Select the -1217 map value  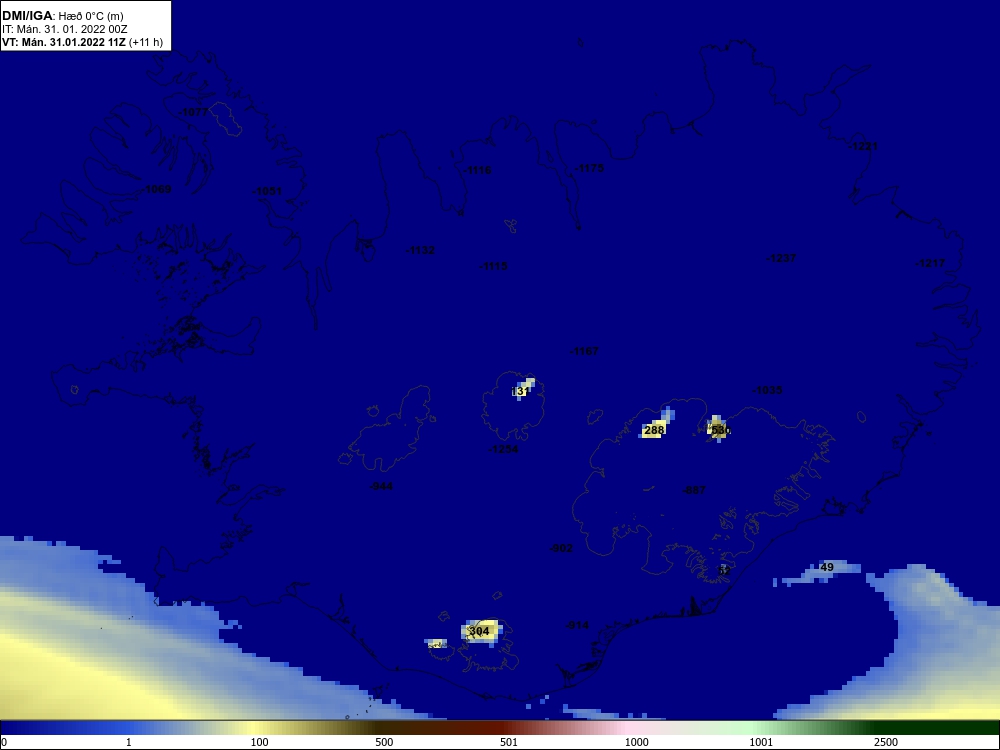pyautogui.click(x=930, y=263)
